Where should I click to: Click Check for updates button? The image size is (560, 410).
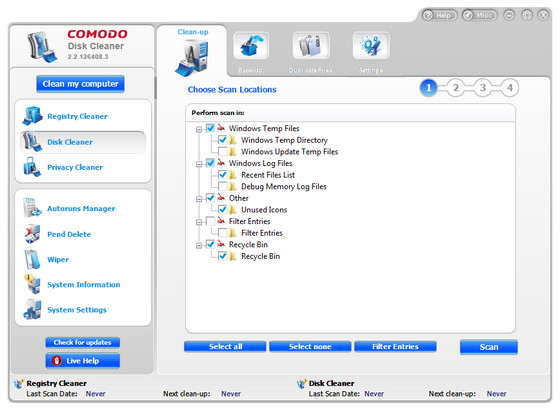coord(82,342)
